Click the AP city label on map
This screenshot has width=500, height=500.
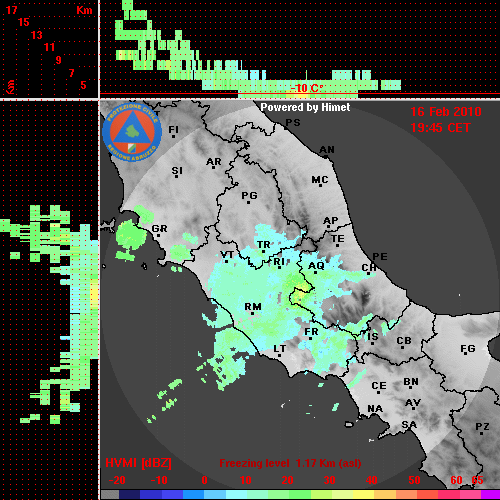(x=330, y=221)
